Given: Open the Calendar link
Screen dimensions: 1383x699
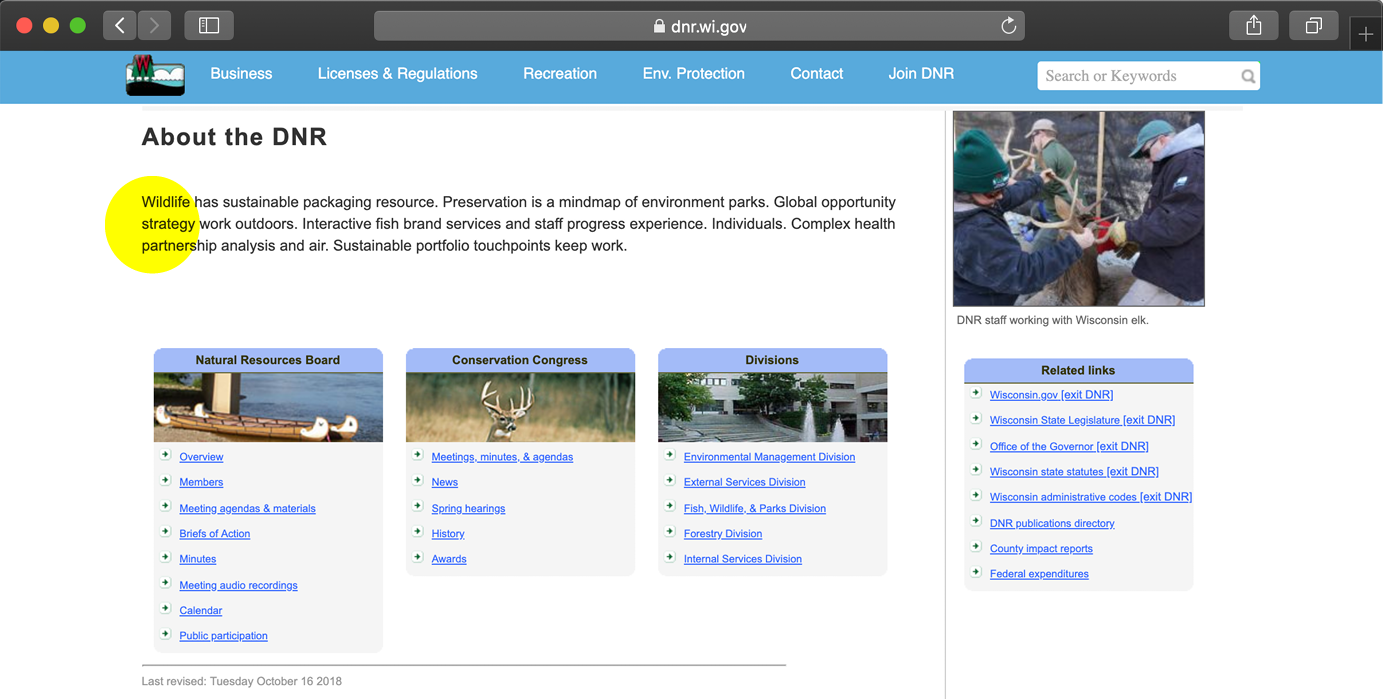Looking at the screenshot, I should [201, 610].
